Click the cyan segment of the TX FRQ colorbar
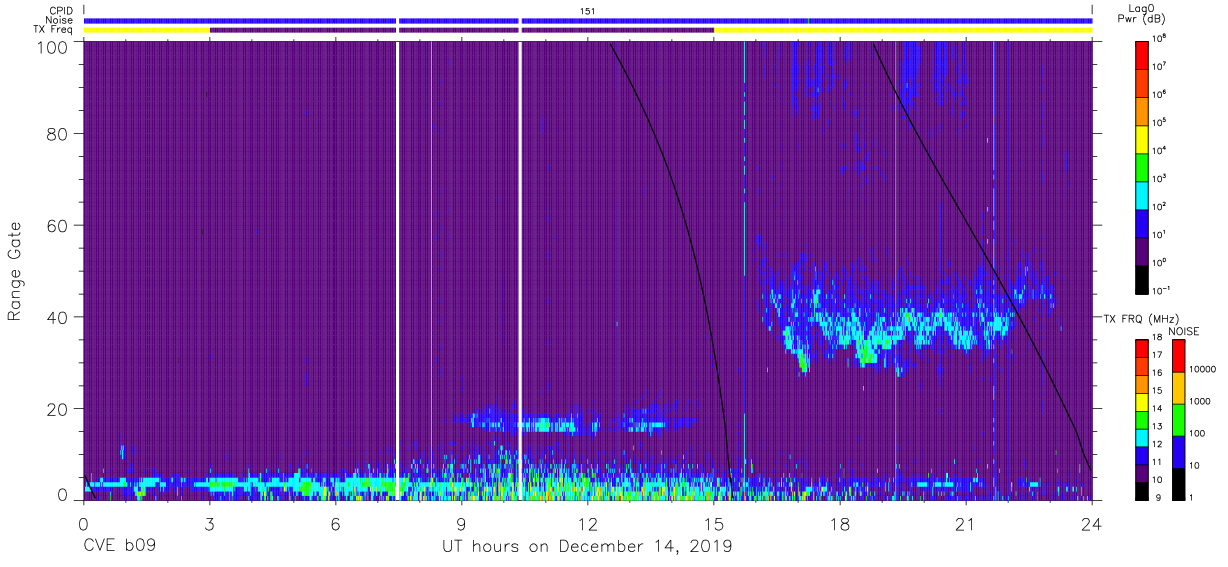Image resolution: width=1228 pixels, height=567 pixels. tap(1144, 437)
